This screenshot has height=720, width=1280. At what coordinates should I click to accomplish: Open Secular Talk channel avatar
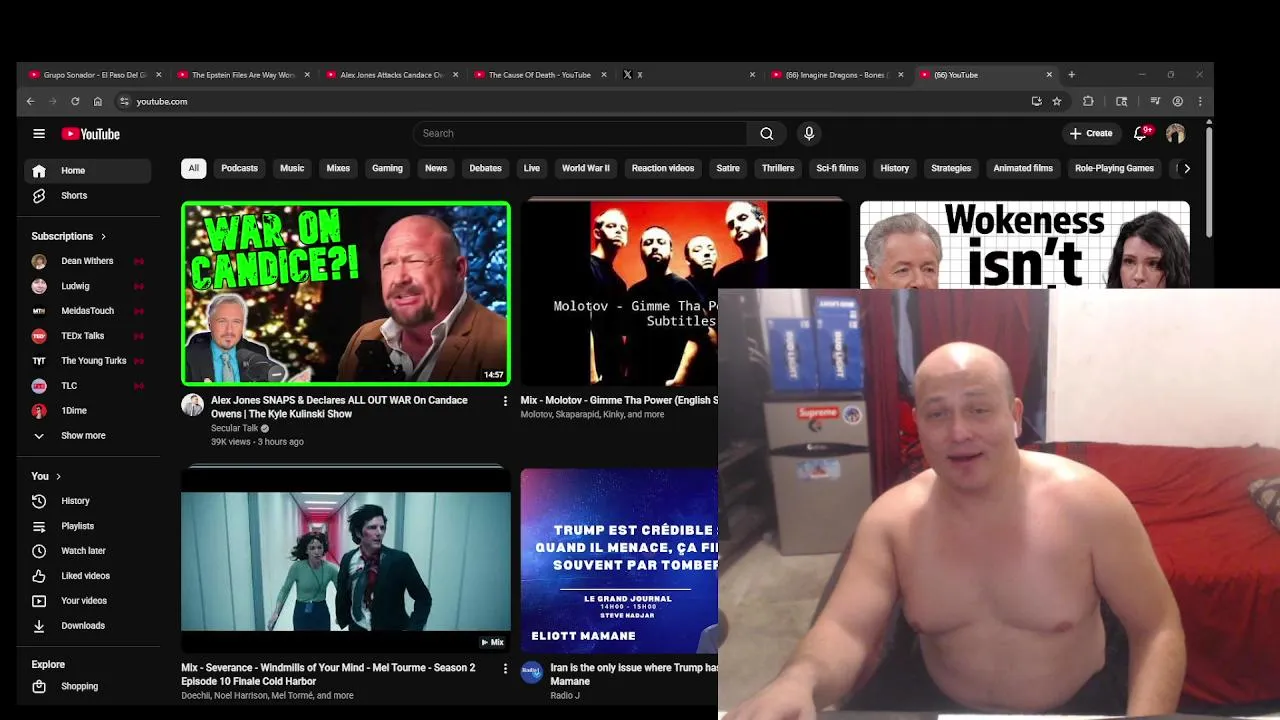pos(192,405)
